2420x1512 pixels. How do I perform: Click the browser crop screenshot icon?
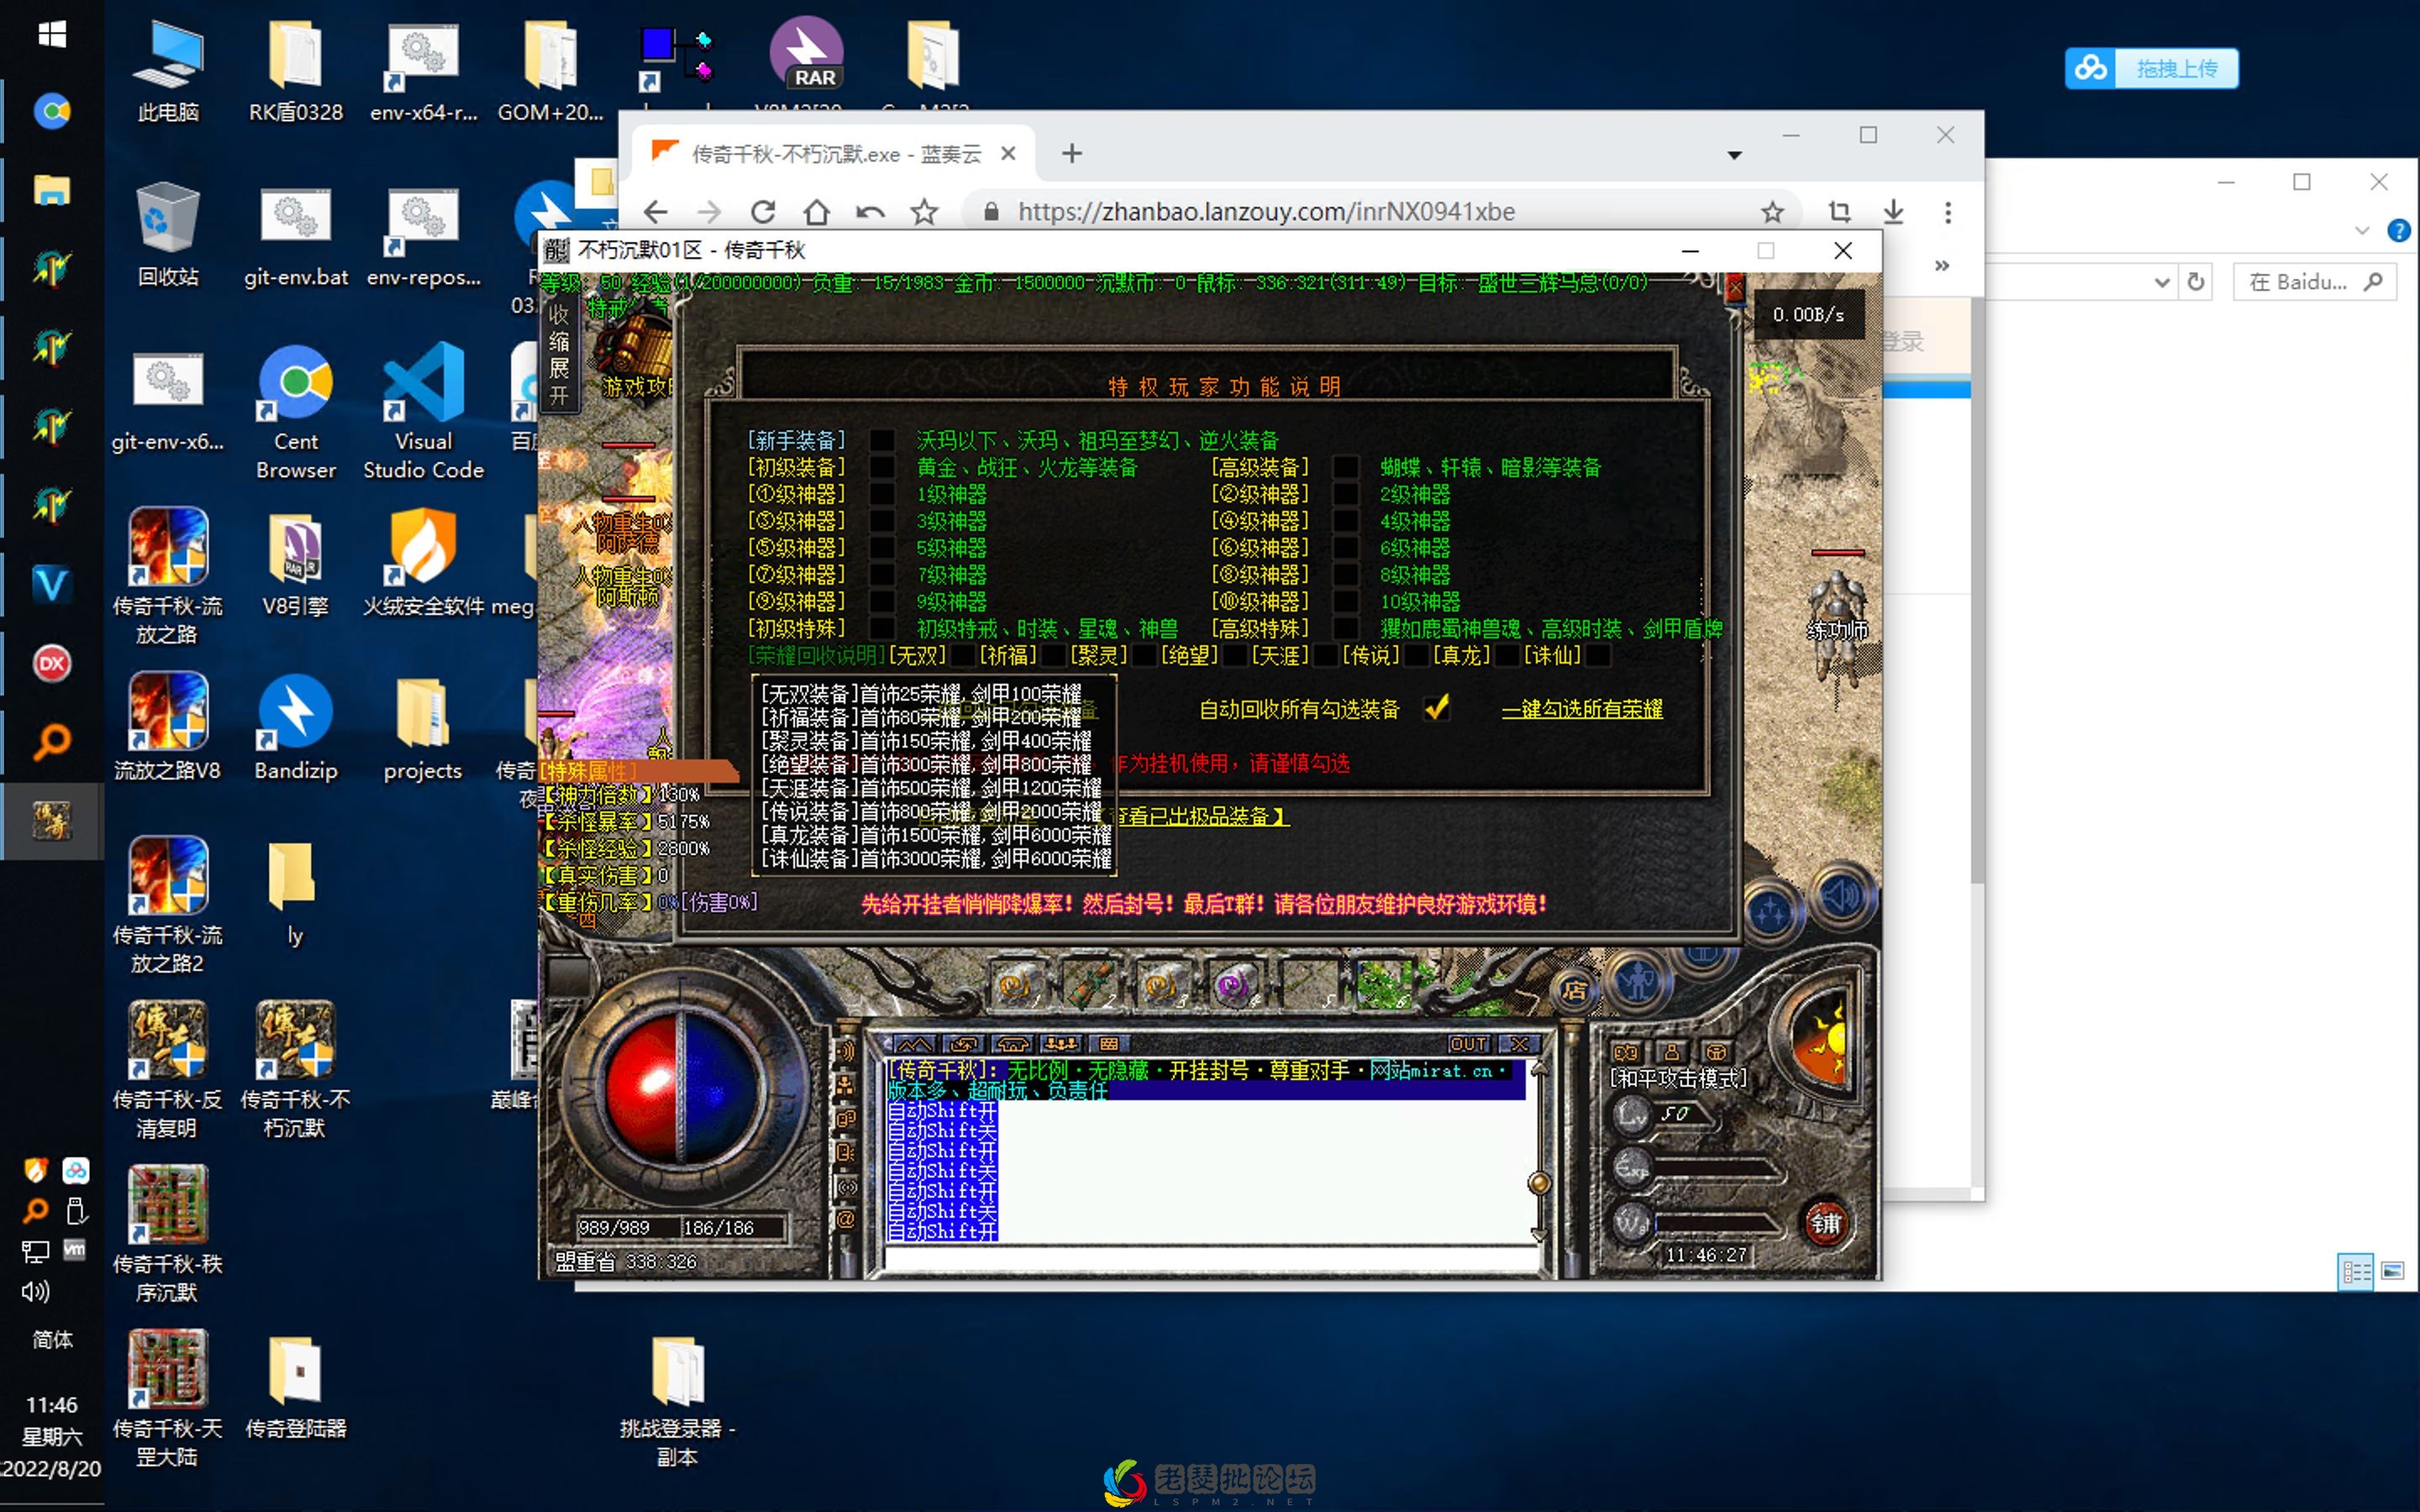click(1839, 212)
